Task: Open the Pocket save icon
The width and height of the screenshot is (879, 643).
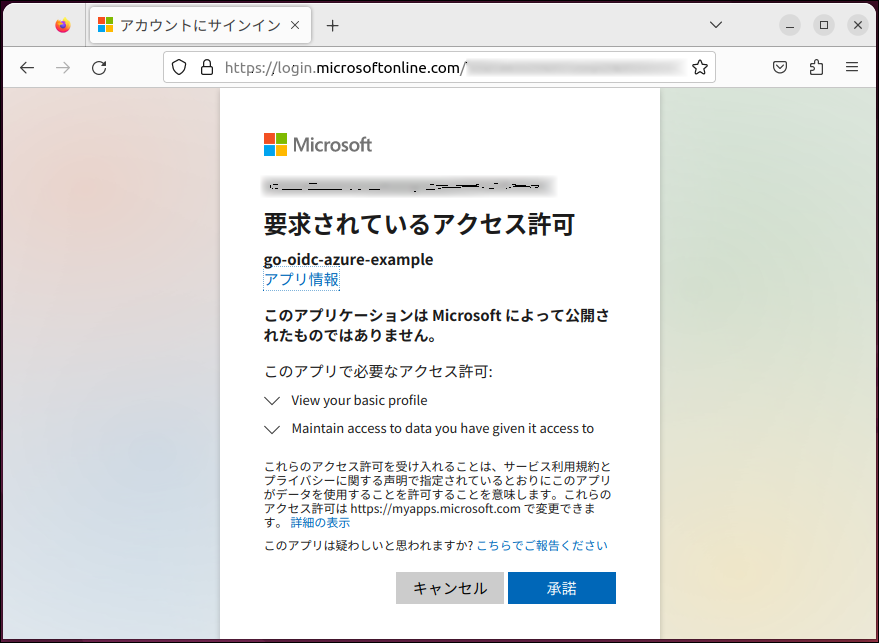Action: coord(780,67)
